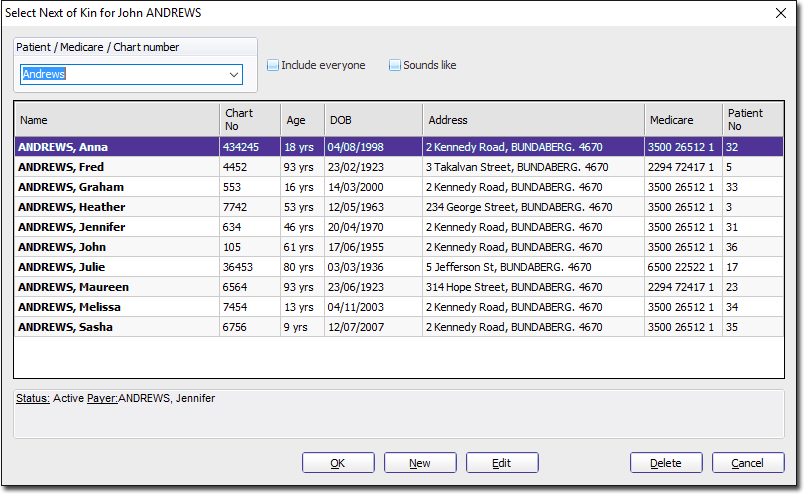Click the Edit button

[x=502, y=463]
